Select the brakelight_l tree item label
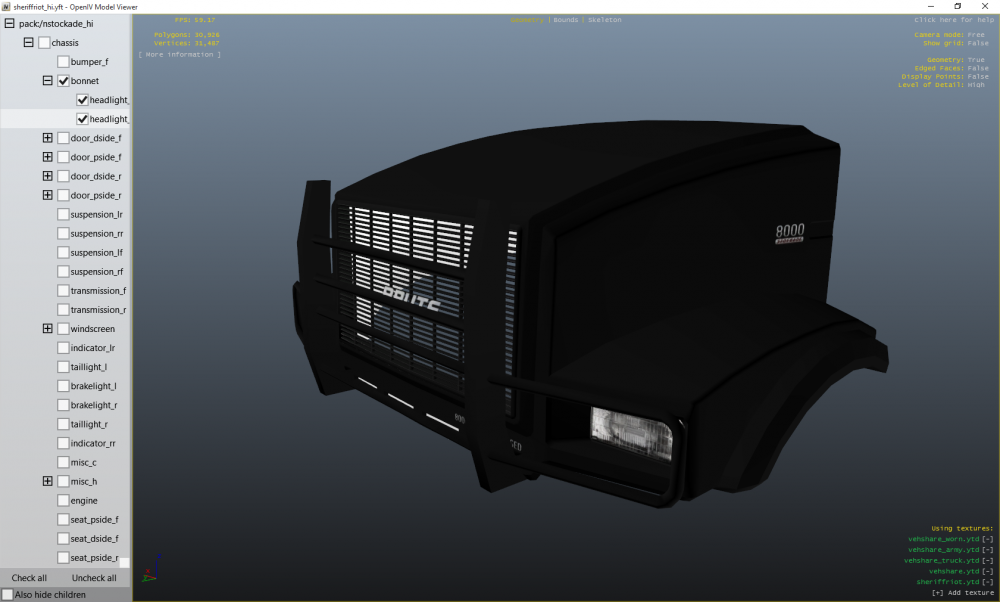 94,386
